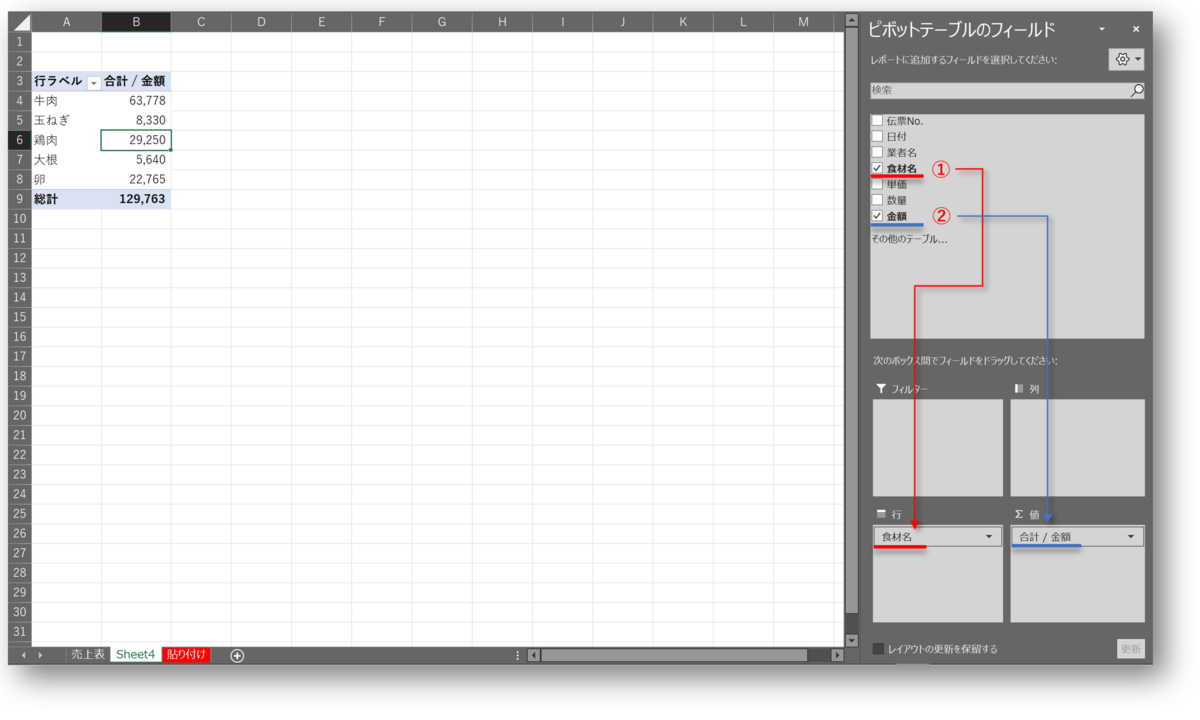Select row 1 header
Image resolution: width=1200 pixels, height=720 pixels.
tap(20, 42)
